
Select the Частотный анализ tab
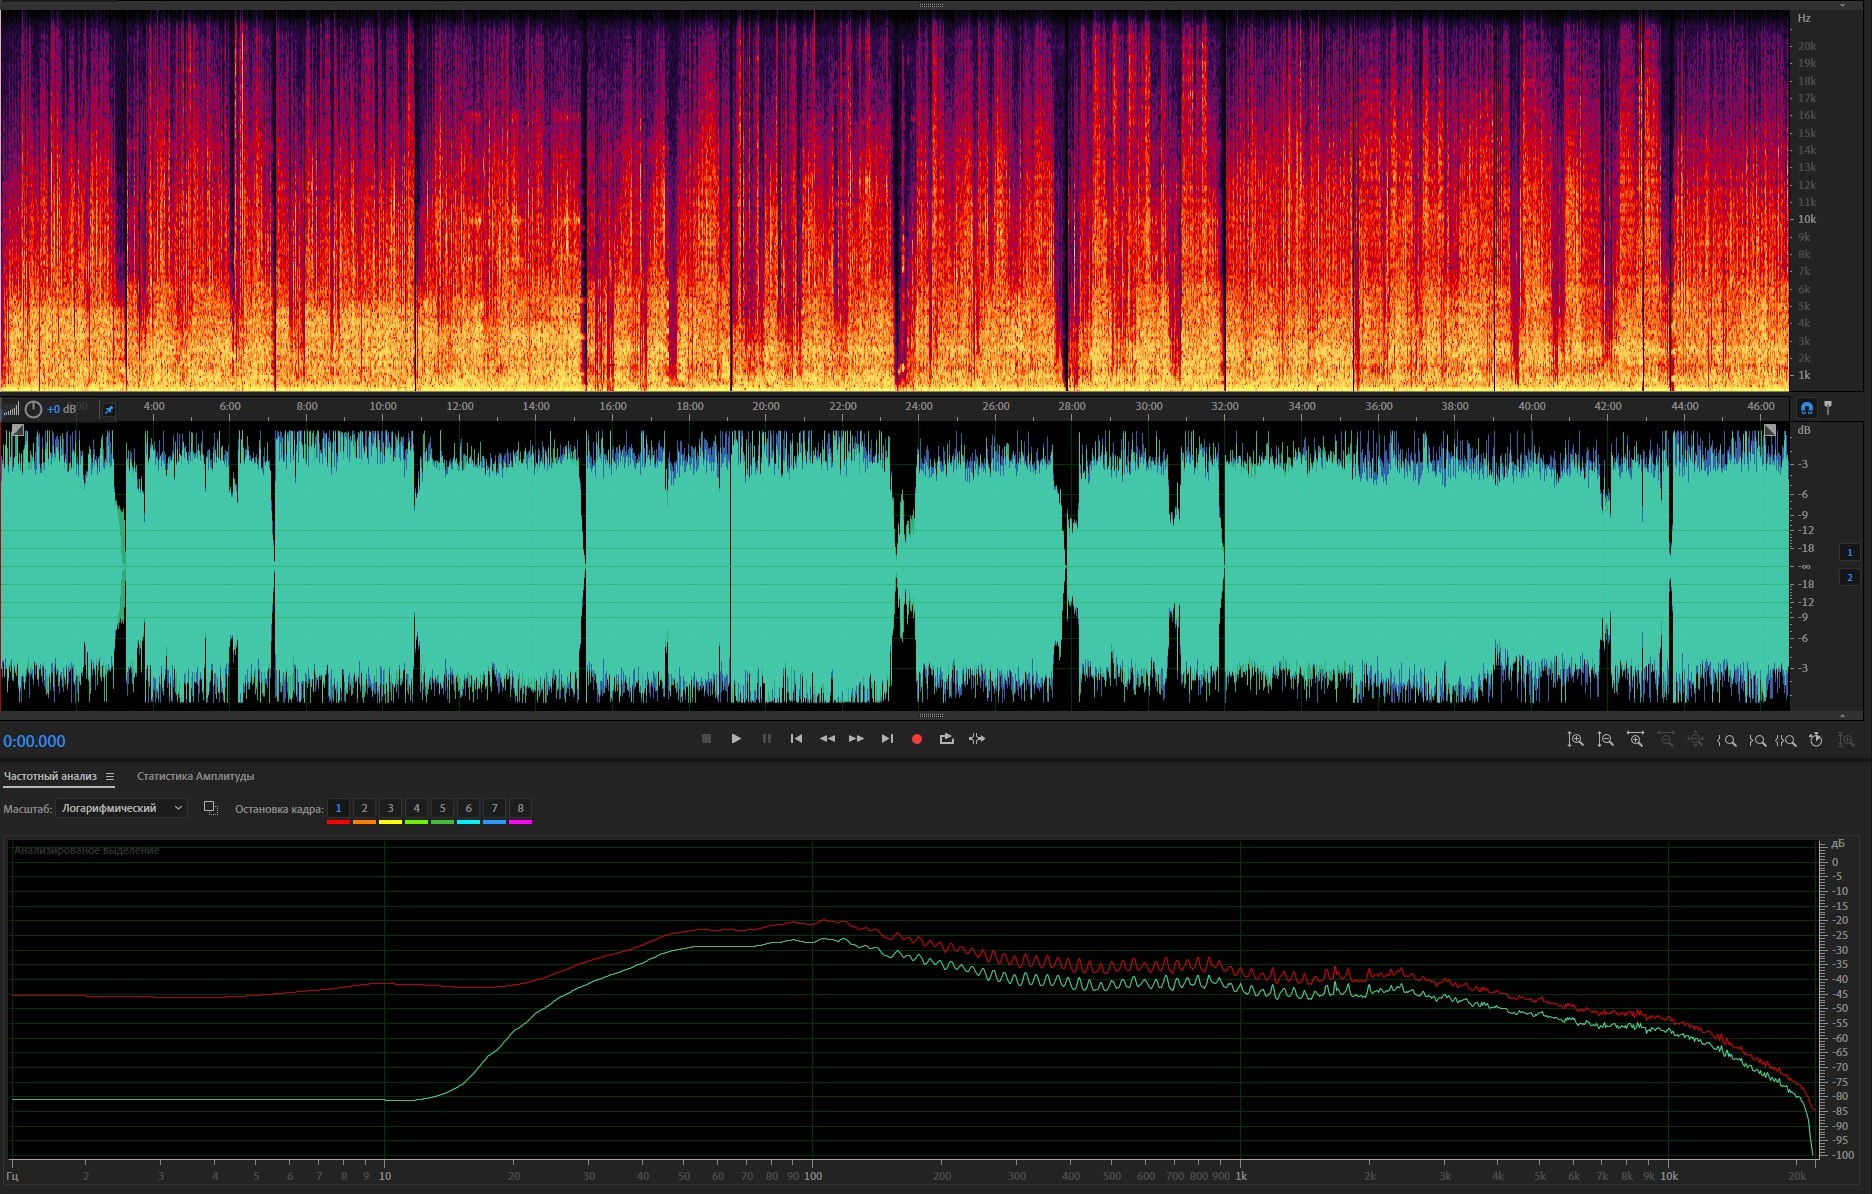tap(50, 776)
